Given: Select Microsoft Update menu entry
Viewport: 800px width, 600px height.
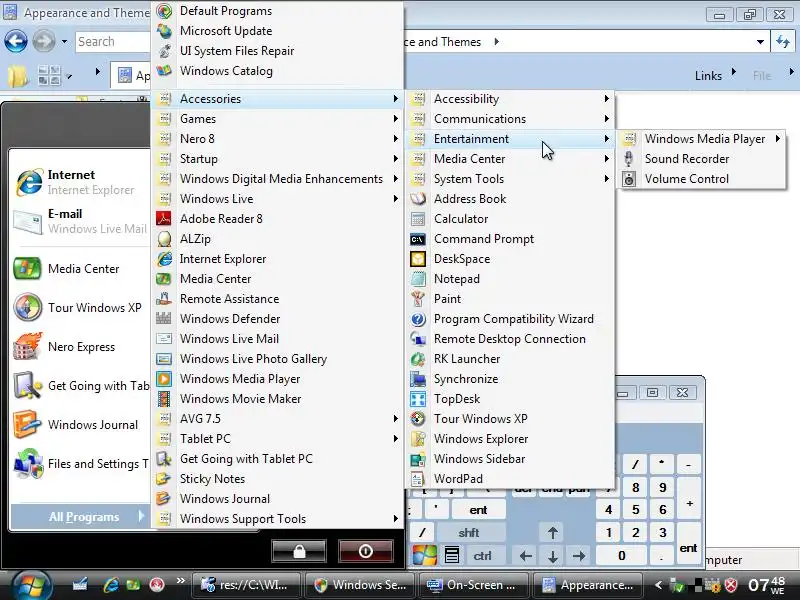Looking at the screenshot, I should (278, 31).
